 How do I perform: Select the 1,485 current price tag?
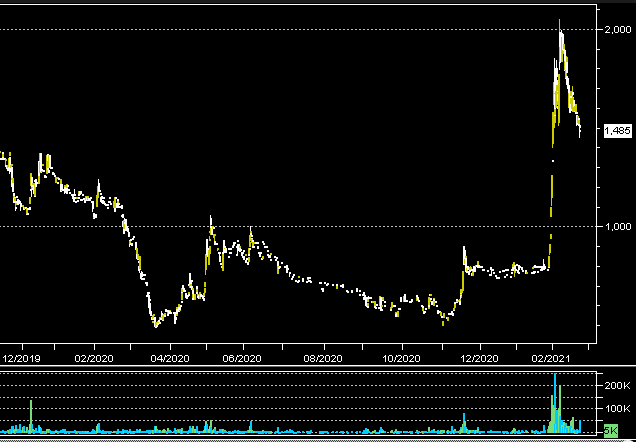[x=618, y=131]
